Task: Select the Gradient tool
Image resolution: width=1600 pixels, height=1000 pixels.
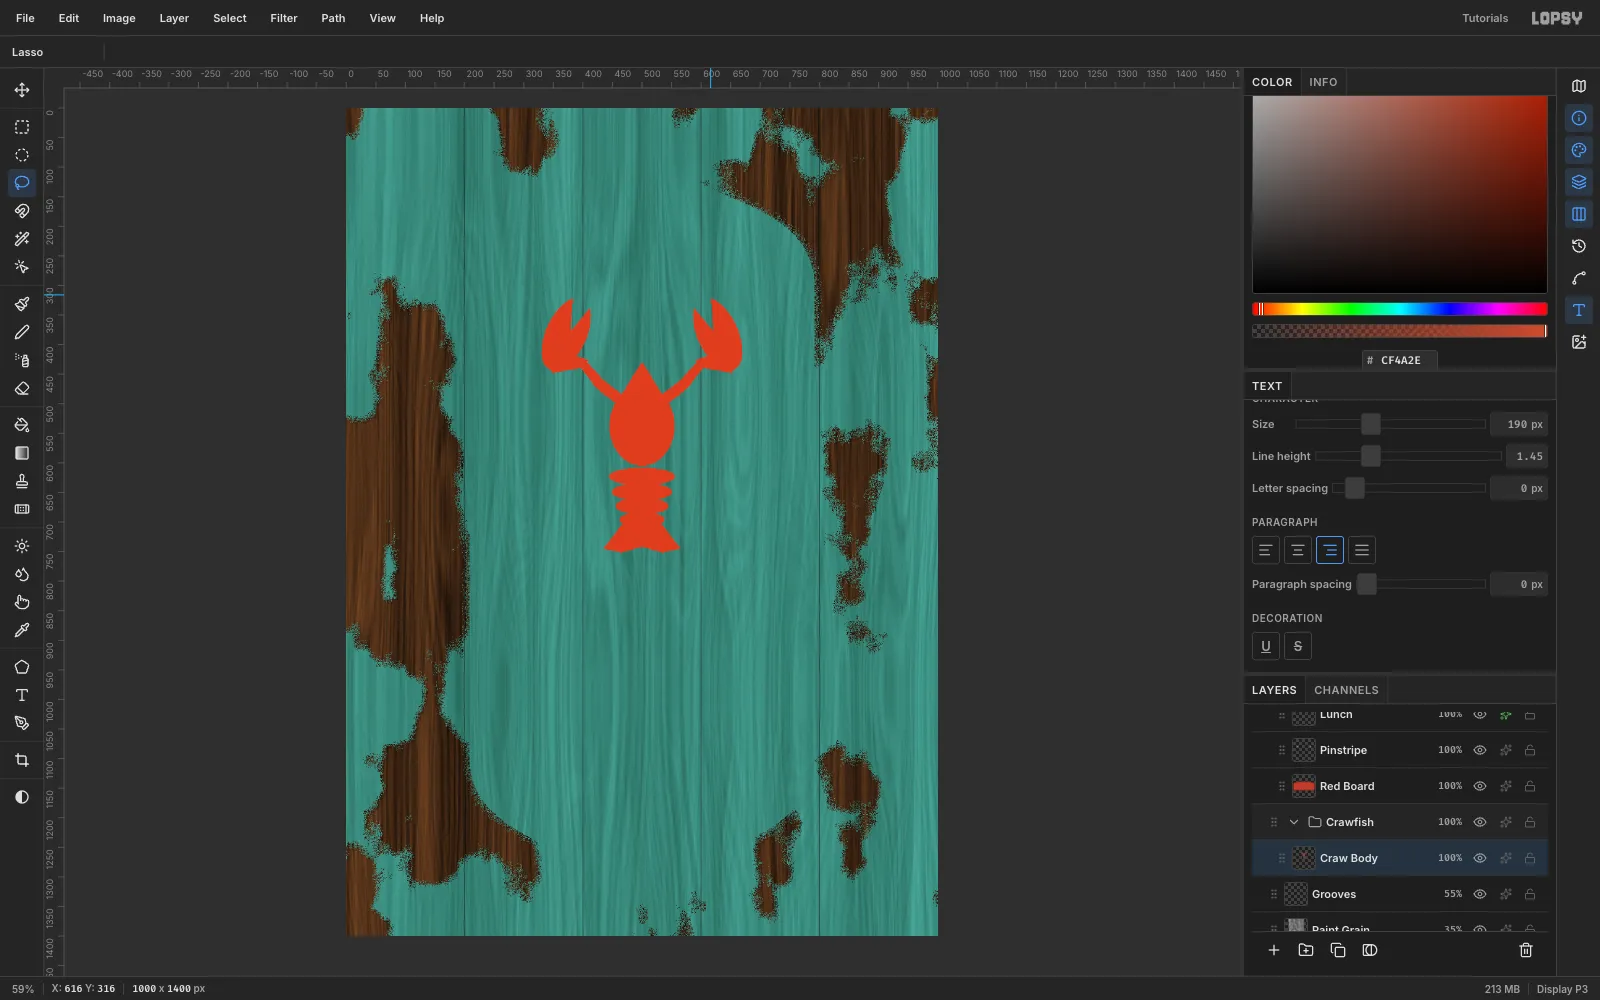Action: point(22,453)
